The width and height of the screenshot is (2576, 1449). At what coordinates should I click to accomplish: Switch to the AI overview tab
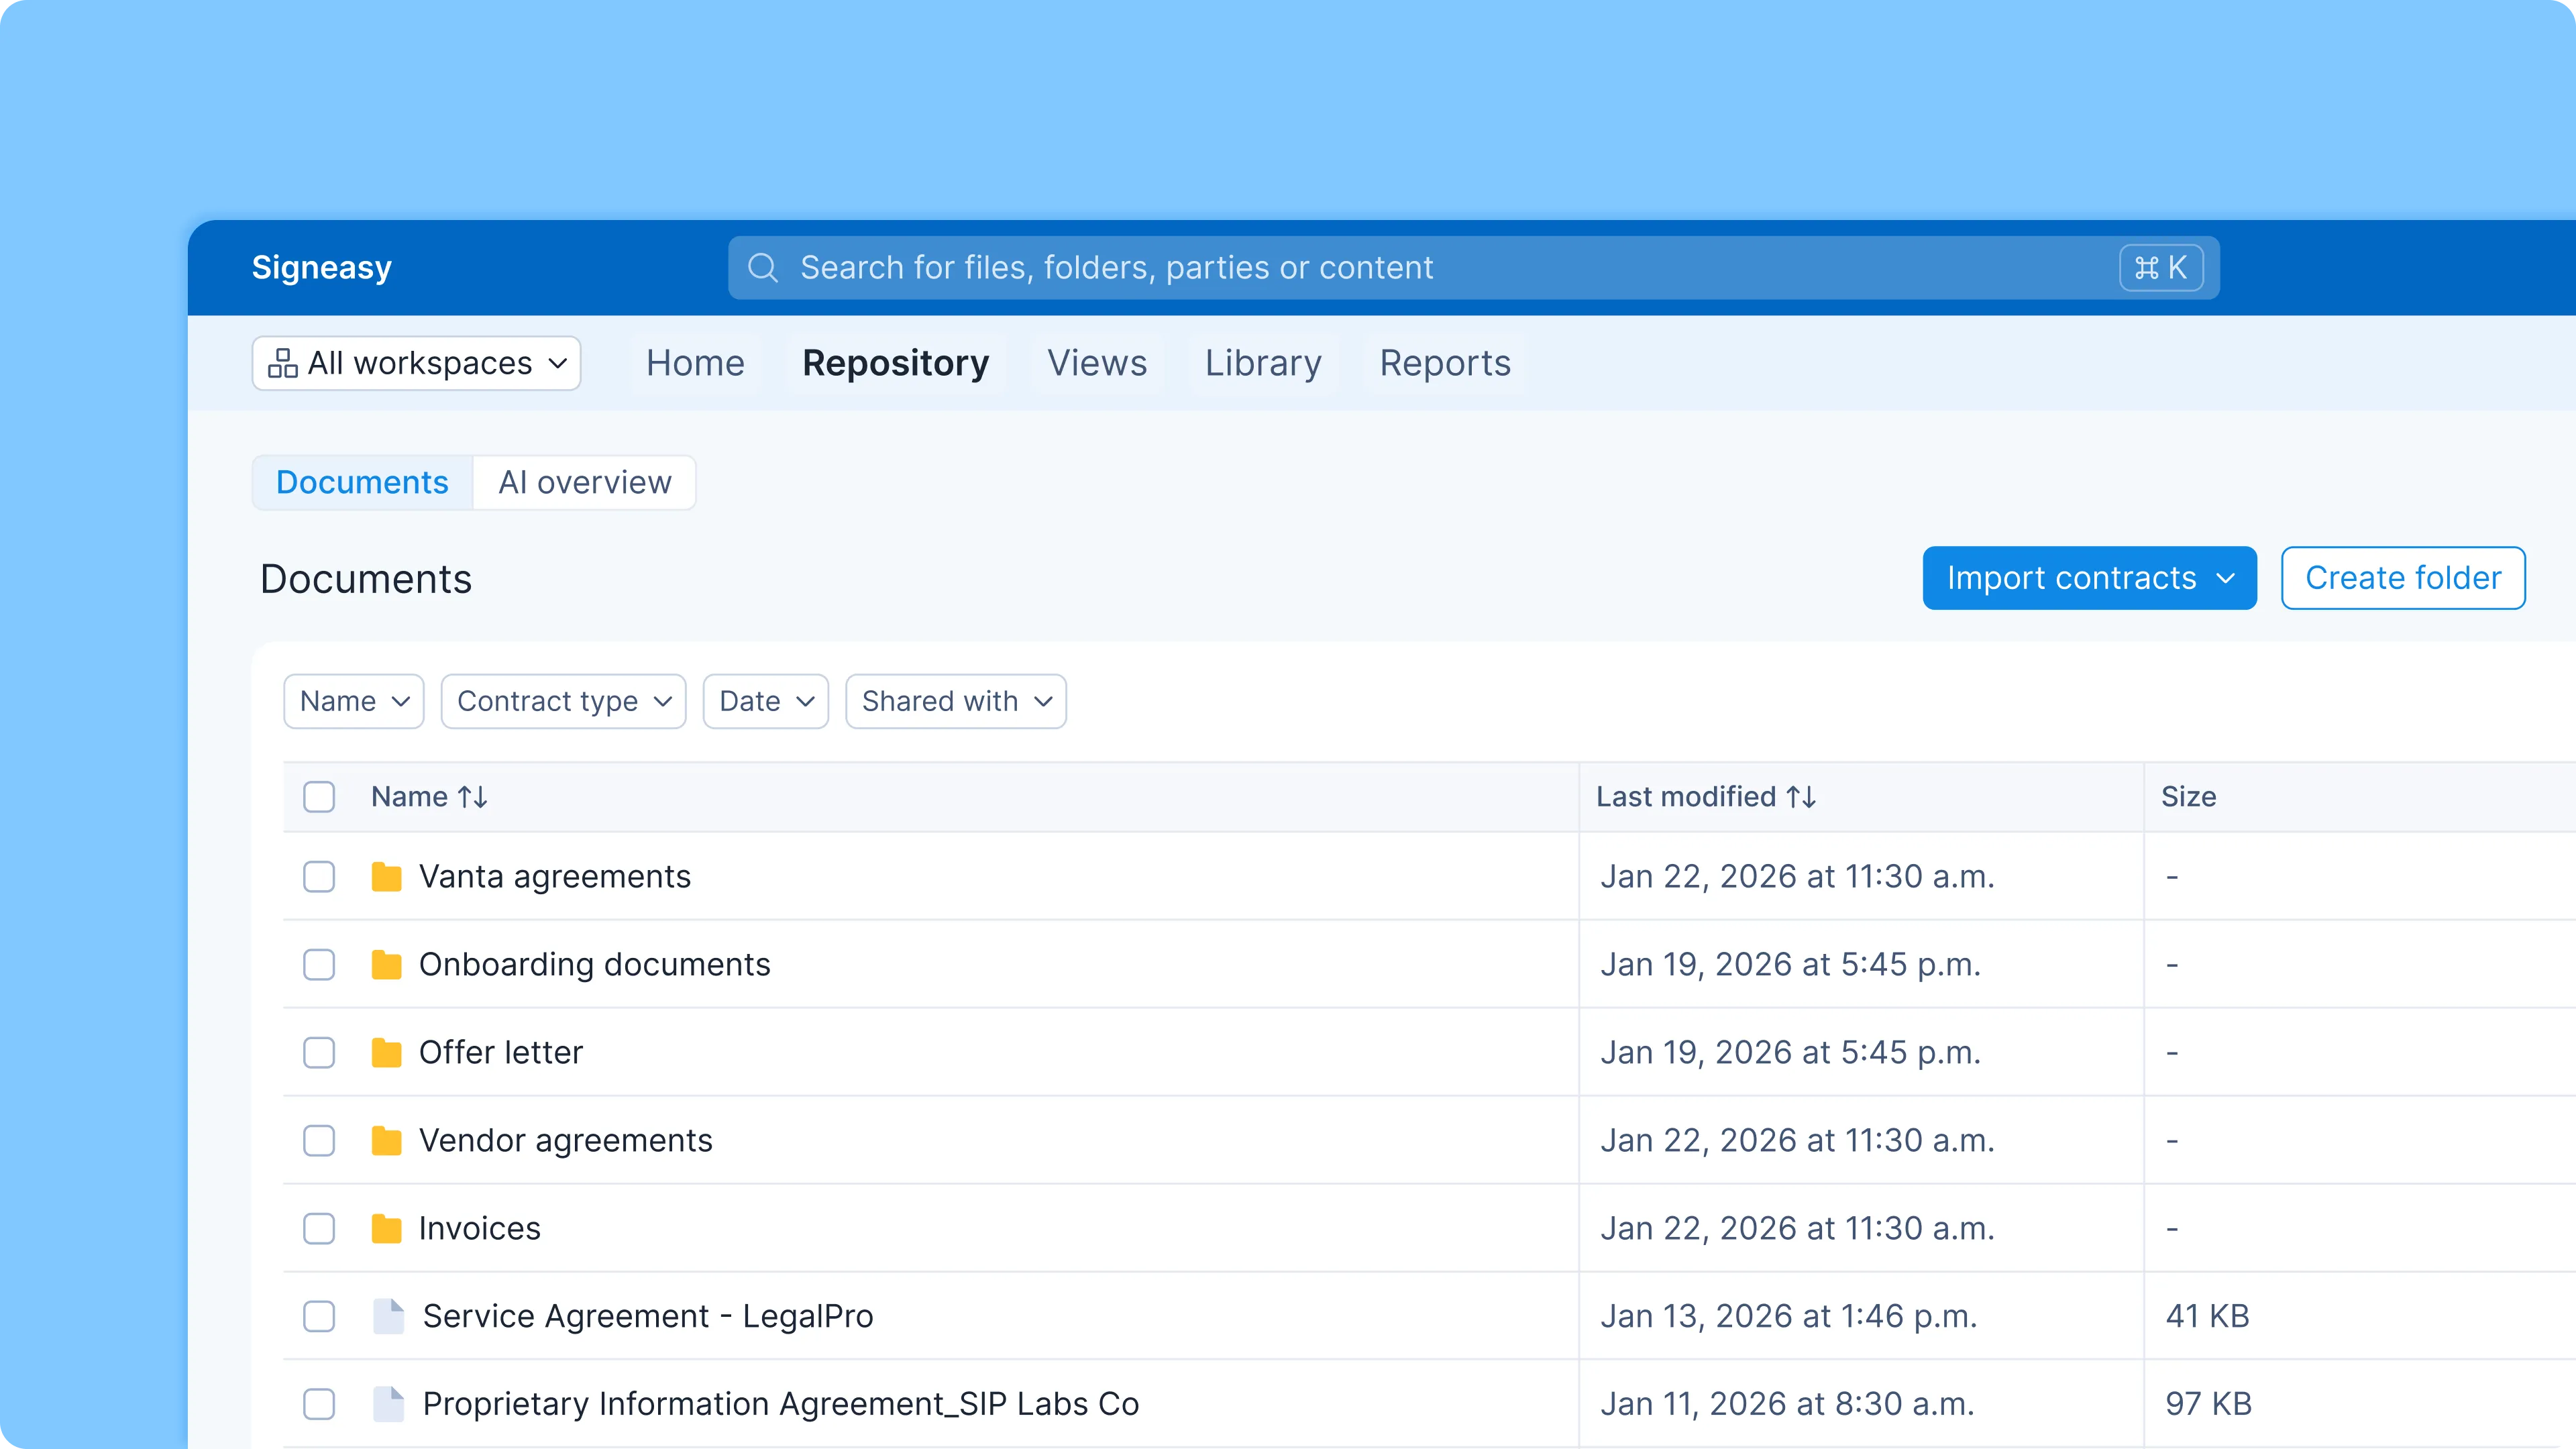(x=585, y=482)
